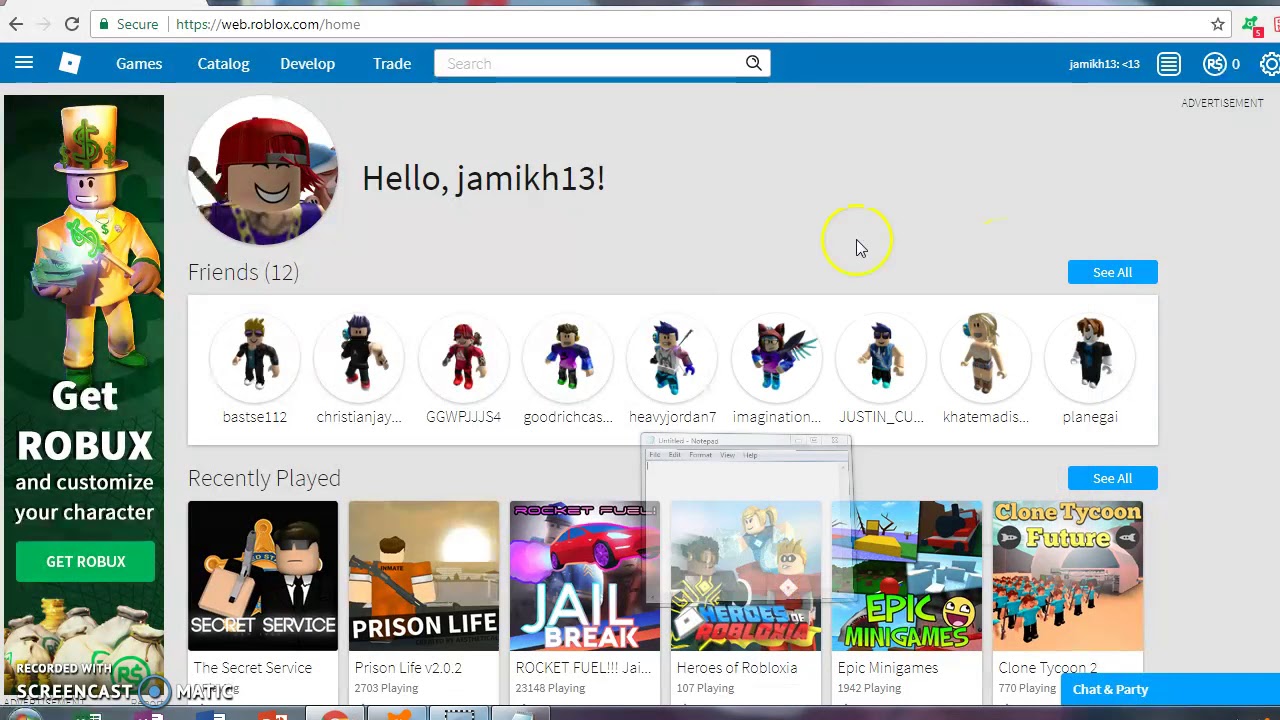Viewport: 1280px width, 720px height.
Task: Open the jamikh13 account link
Action: pyautogui.click(x=1104, y=64)
